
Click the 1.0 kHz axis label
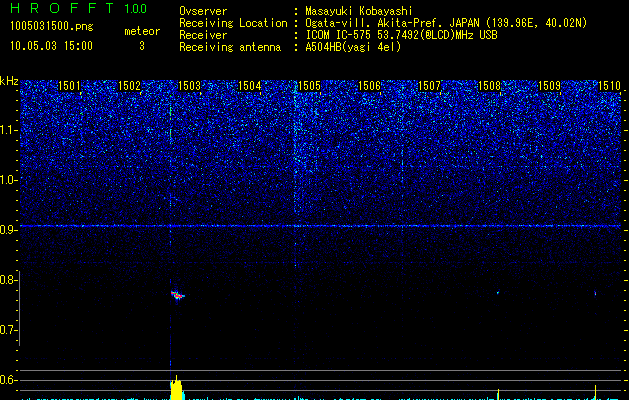[x=8, y=180]
